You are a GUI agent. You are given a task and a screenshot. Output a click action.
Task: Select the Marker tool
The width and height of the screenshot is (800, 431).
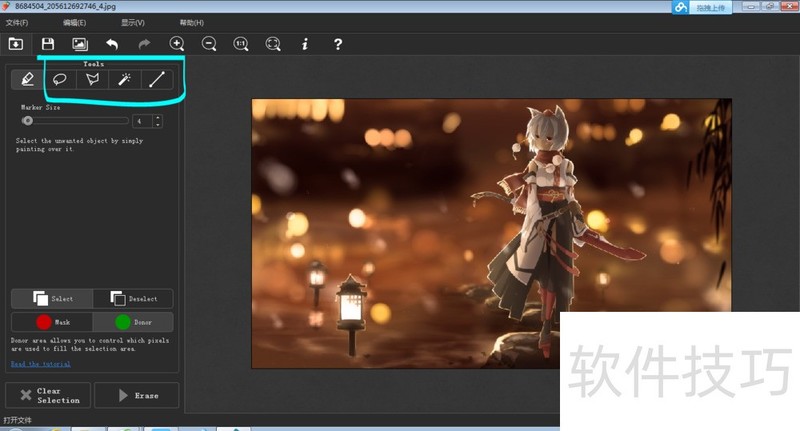coord(28,80)
